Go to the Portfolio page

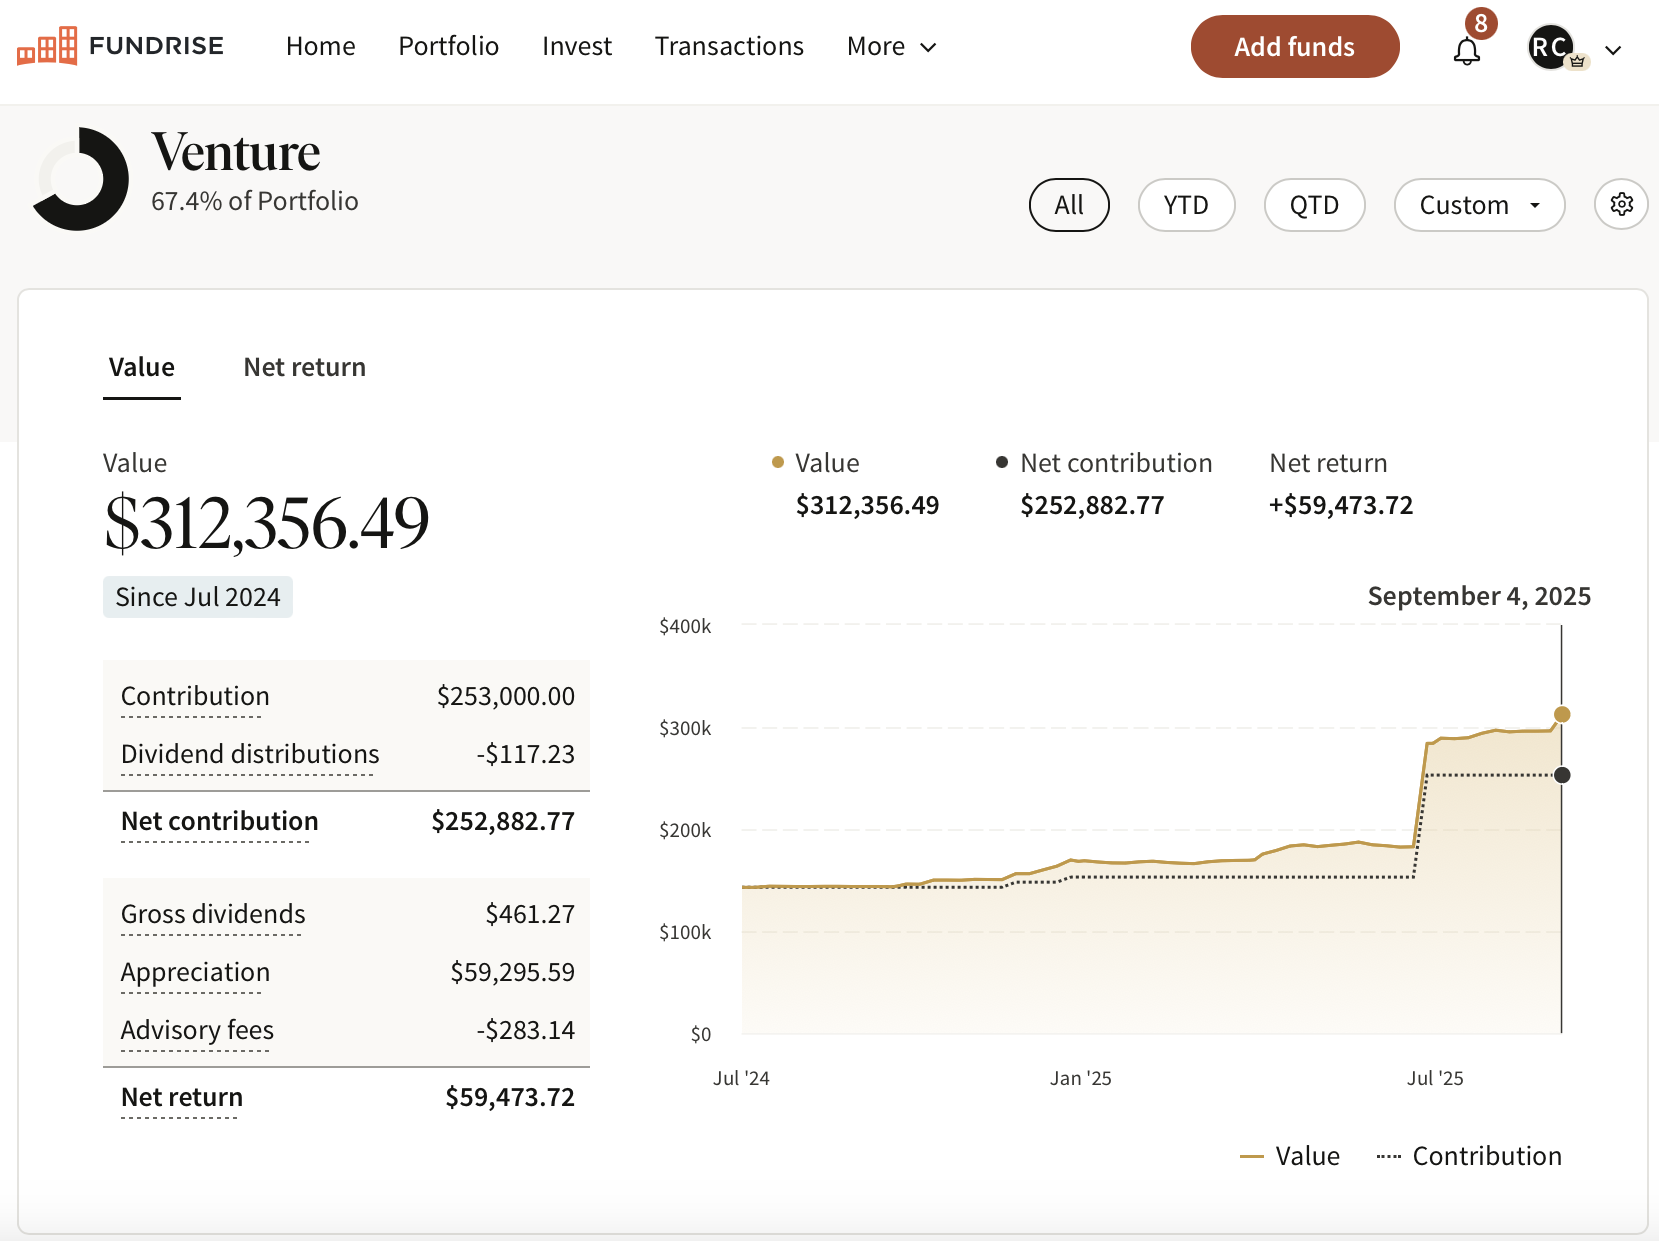448,47
